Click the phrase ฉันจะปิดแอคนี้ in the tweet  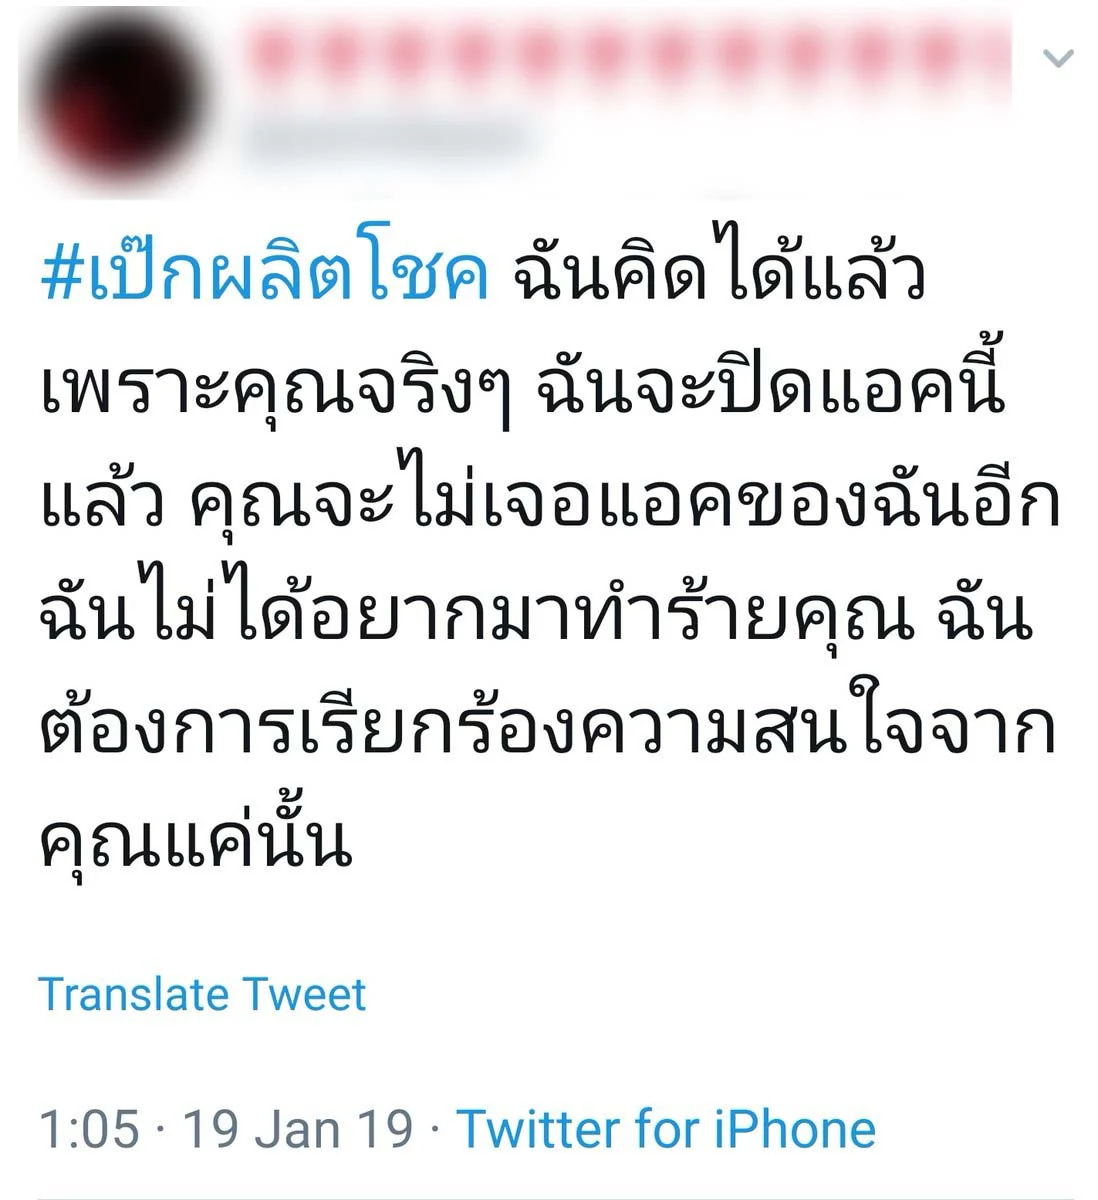[x=770, y=390]
